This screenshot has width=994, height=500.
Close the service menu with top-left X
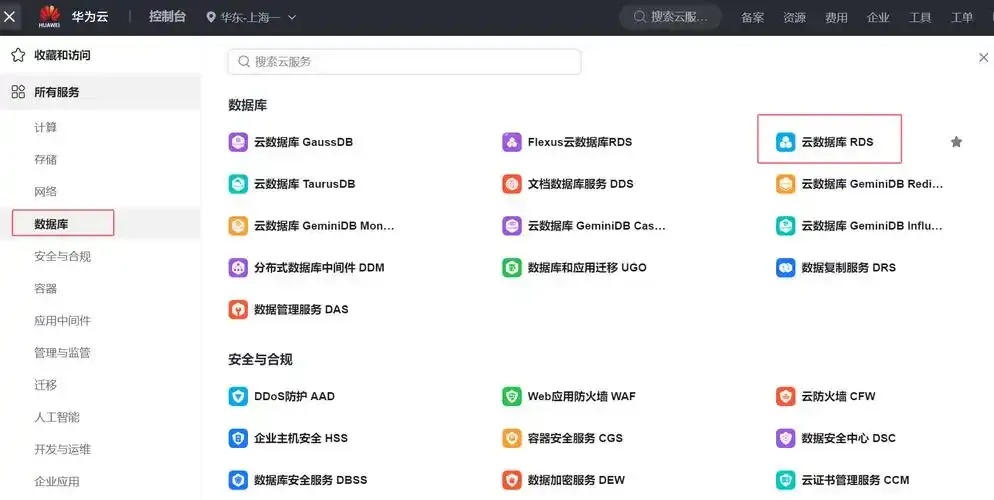click(10, 16)
